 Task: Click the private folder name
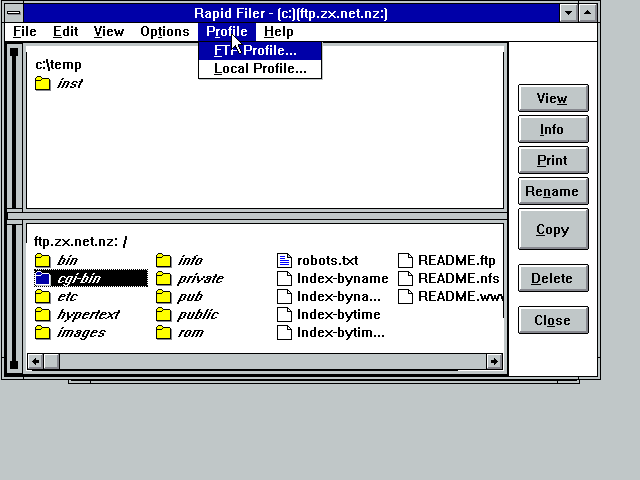click(200, 278)
